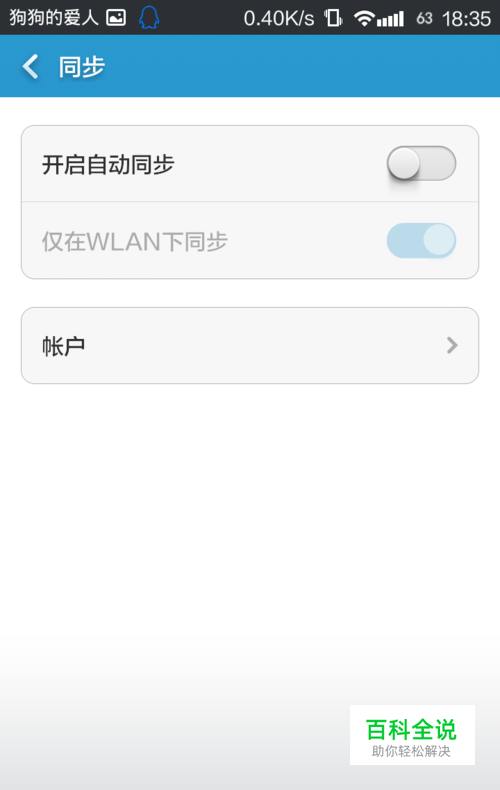Click the 百科全说 watermark logo

[411, 729]
